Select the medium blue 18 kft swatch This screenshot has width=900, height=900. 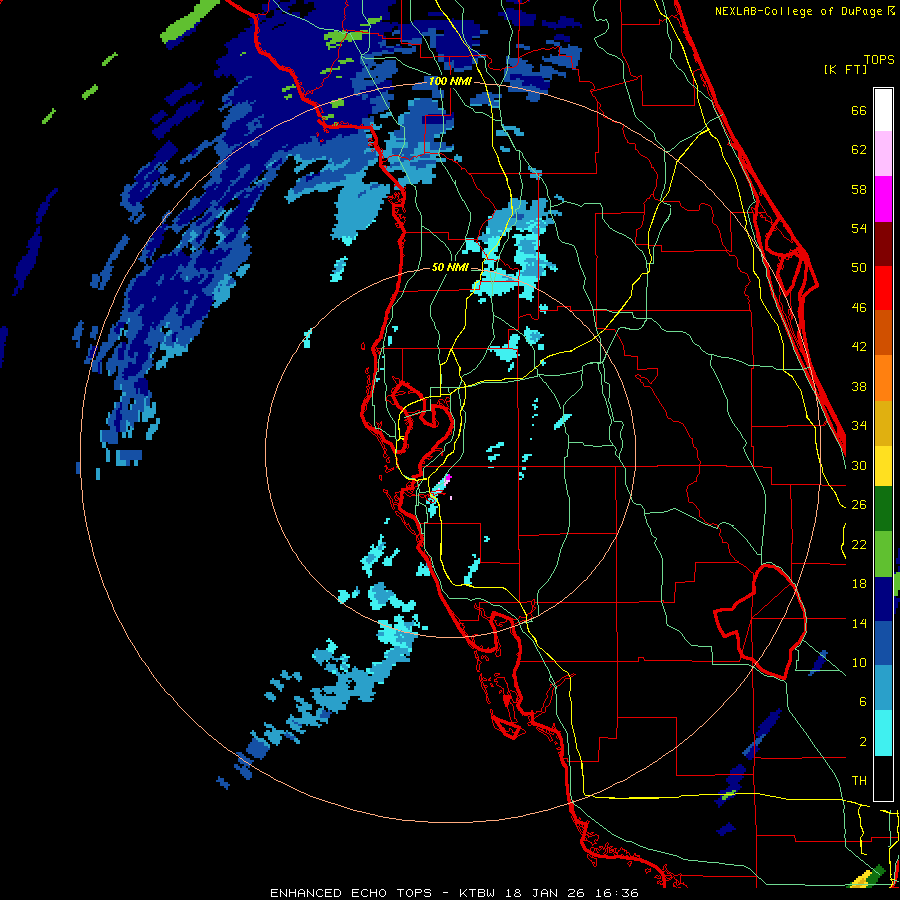tap(883, 644)
